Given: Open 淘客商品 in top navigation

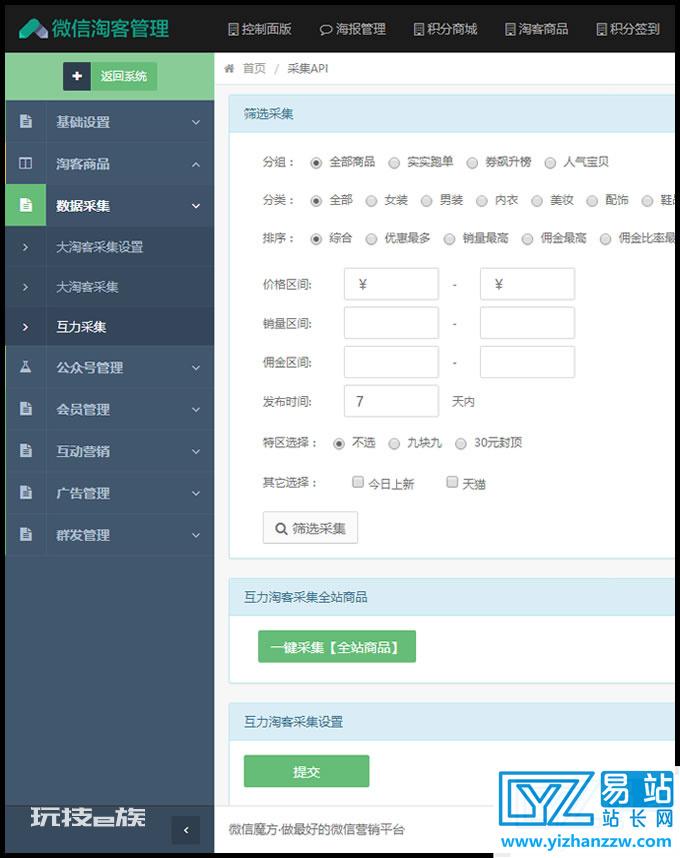Looking at the screenshot, I should coord(537,29).
